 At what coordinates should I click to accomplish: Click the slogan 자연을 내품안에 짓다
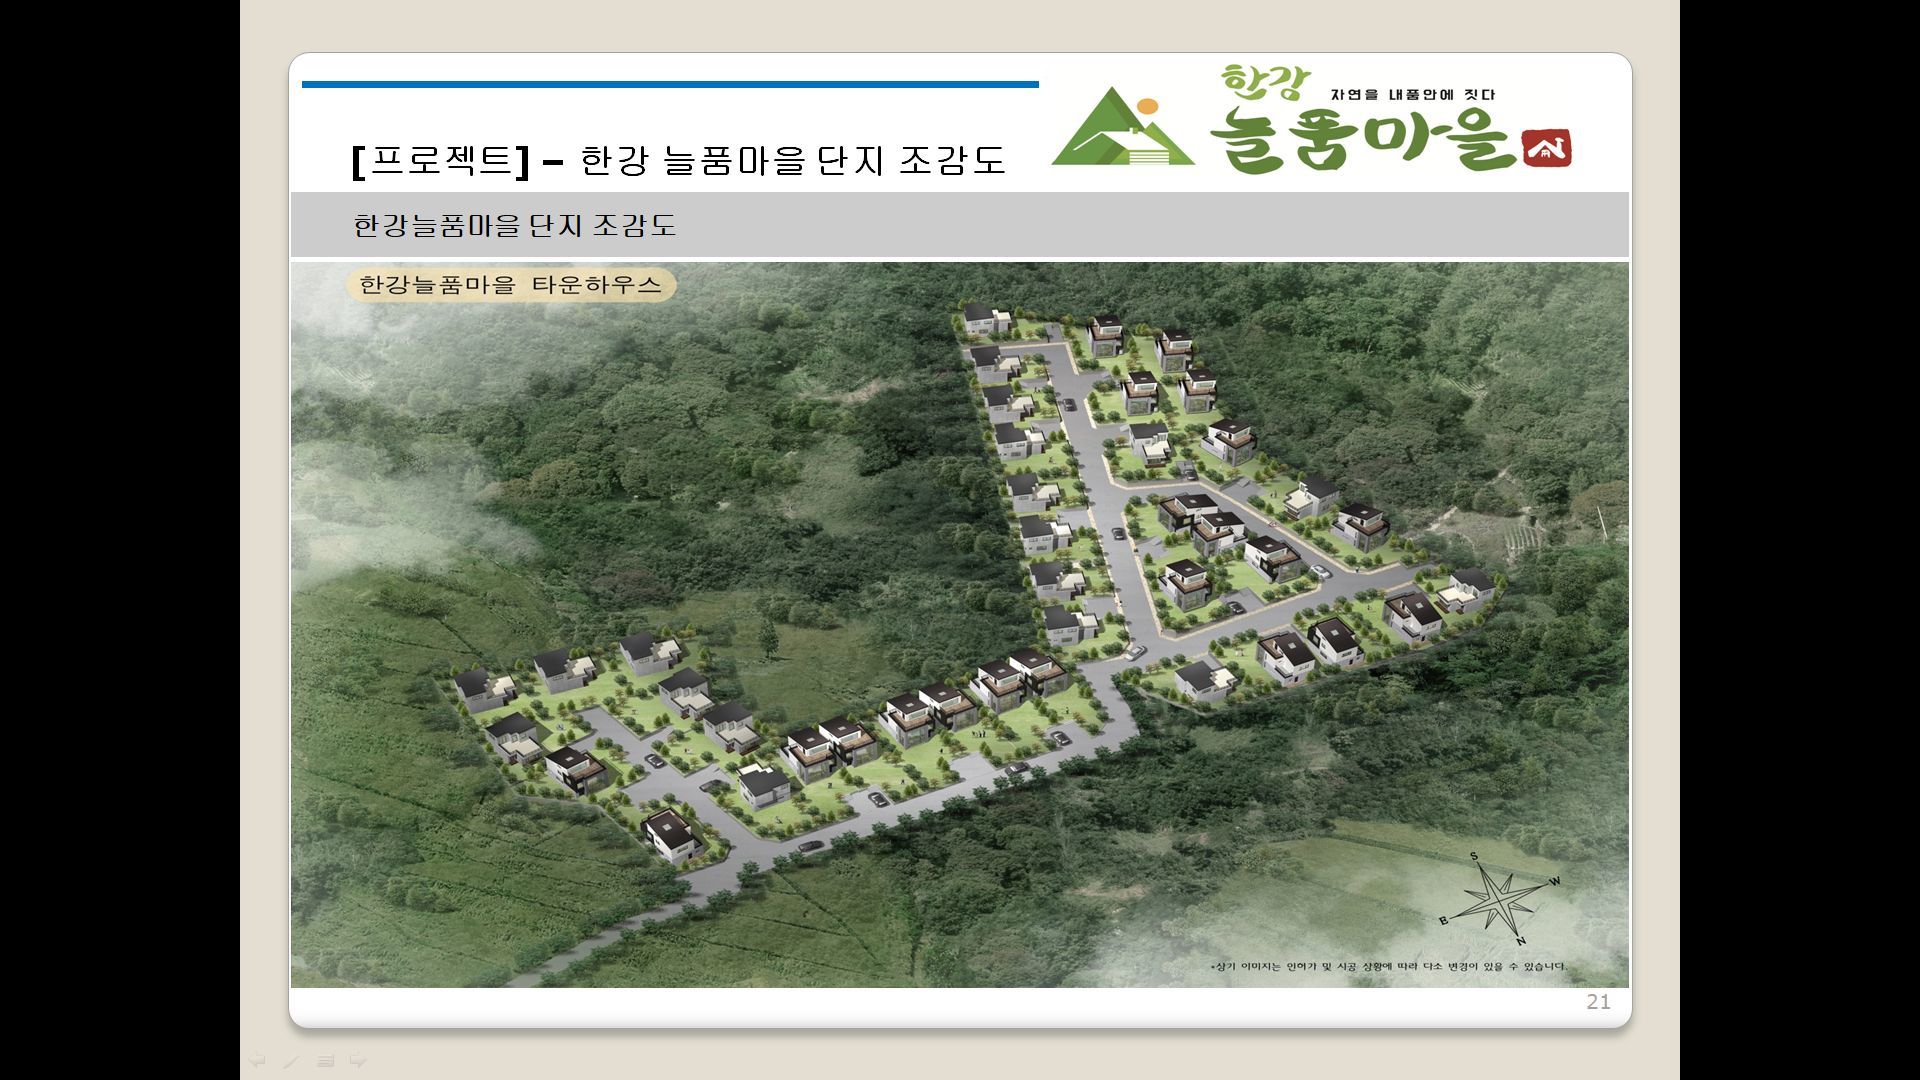pyautogui.click(x=1412, y=95)
